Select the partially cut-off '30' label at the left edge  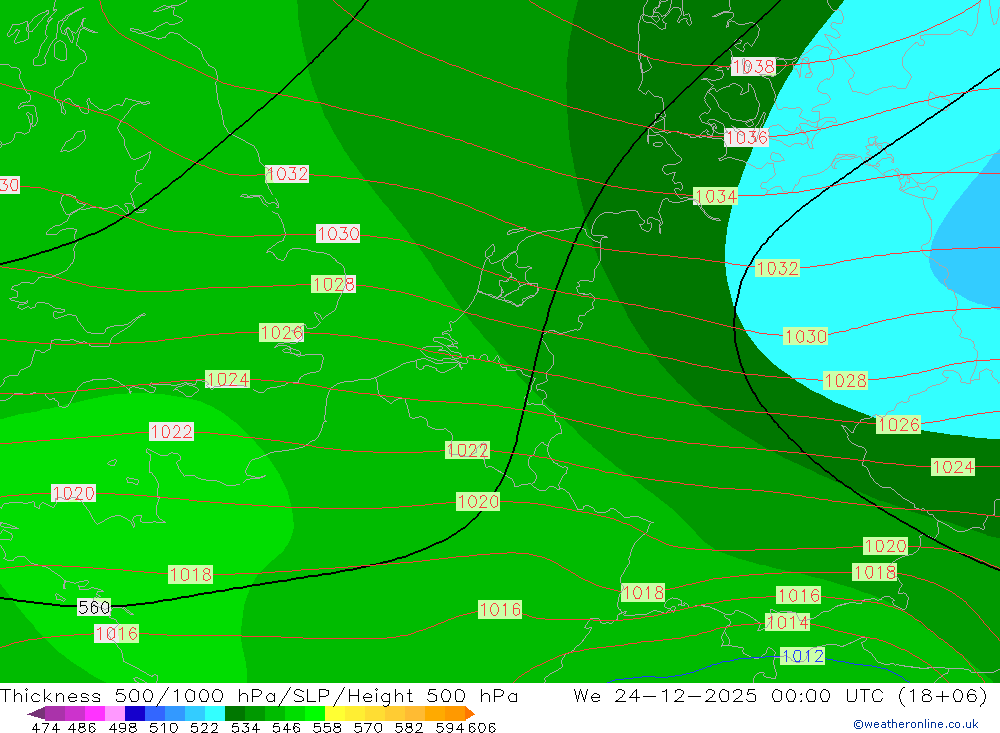[x=10, y=186]
